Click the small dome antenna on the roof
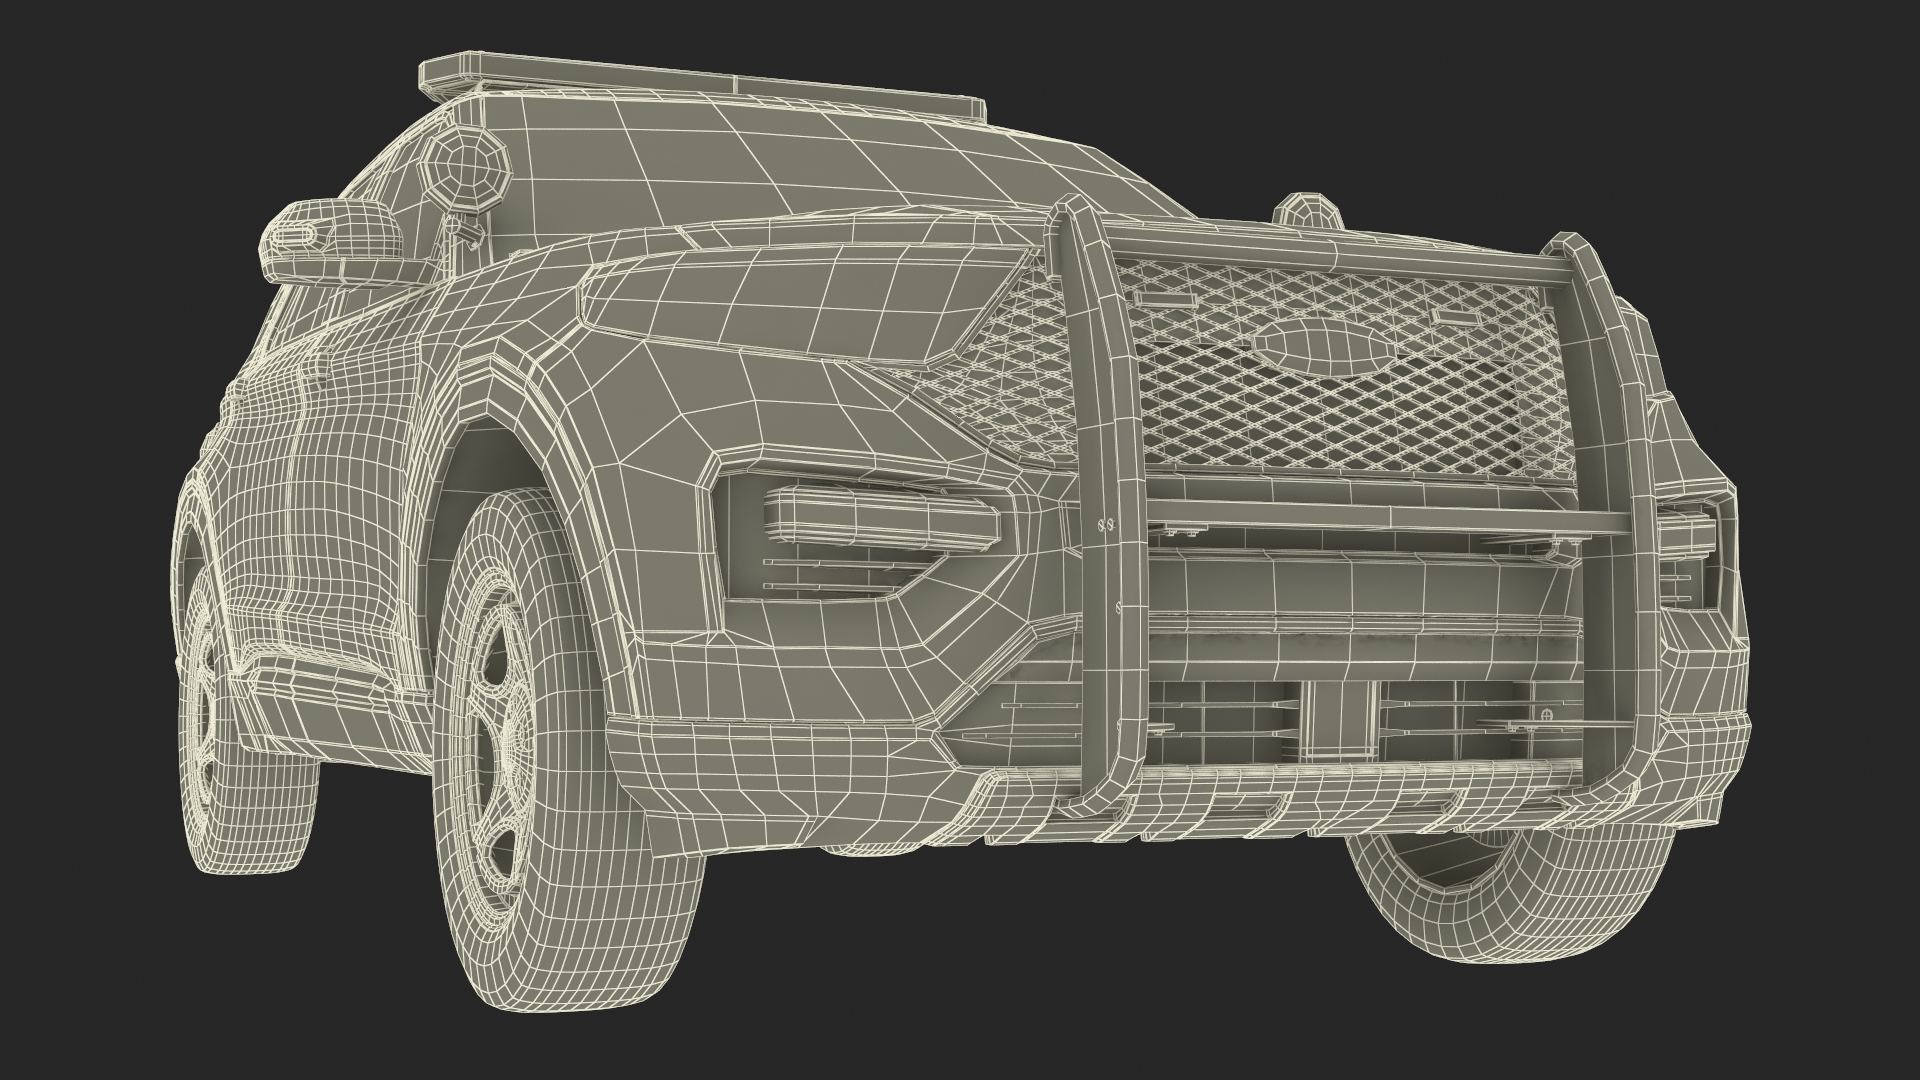The width and height of the screenshot is (1920, 1080). [x=1308, y=213]
